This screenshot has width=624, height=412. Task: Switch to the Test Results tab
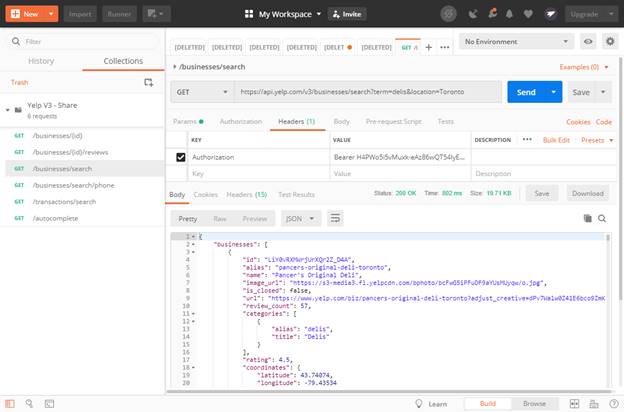[x=296, y=195]
